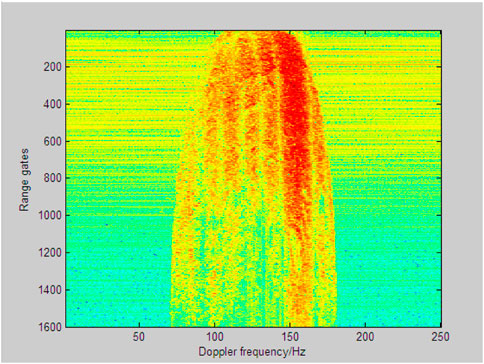Click y-axis tick label 1200
Viewport: 484px width, 364px height.
pyautogui.click(x=50, y=253)
